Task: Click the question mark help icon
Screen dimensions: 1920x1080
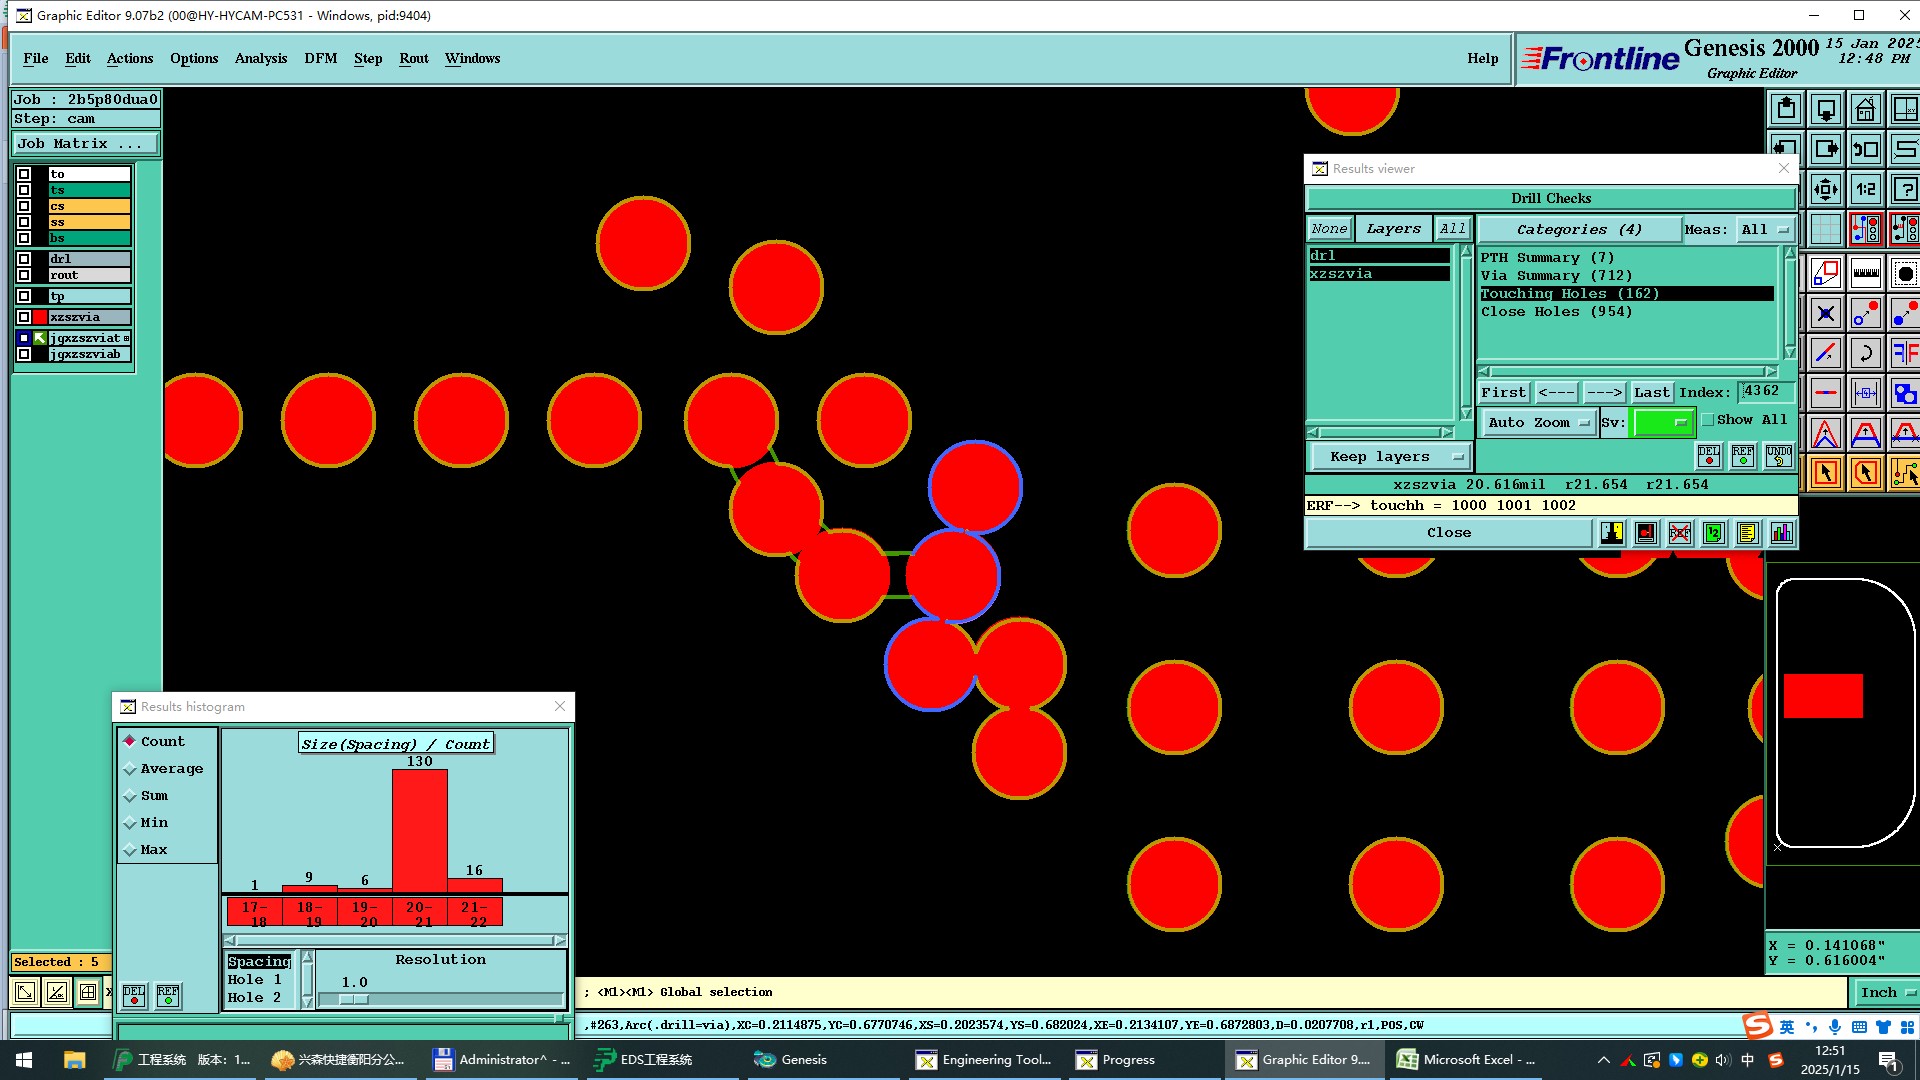Action: (x=1905, y=189)
